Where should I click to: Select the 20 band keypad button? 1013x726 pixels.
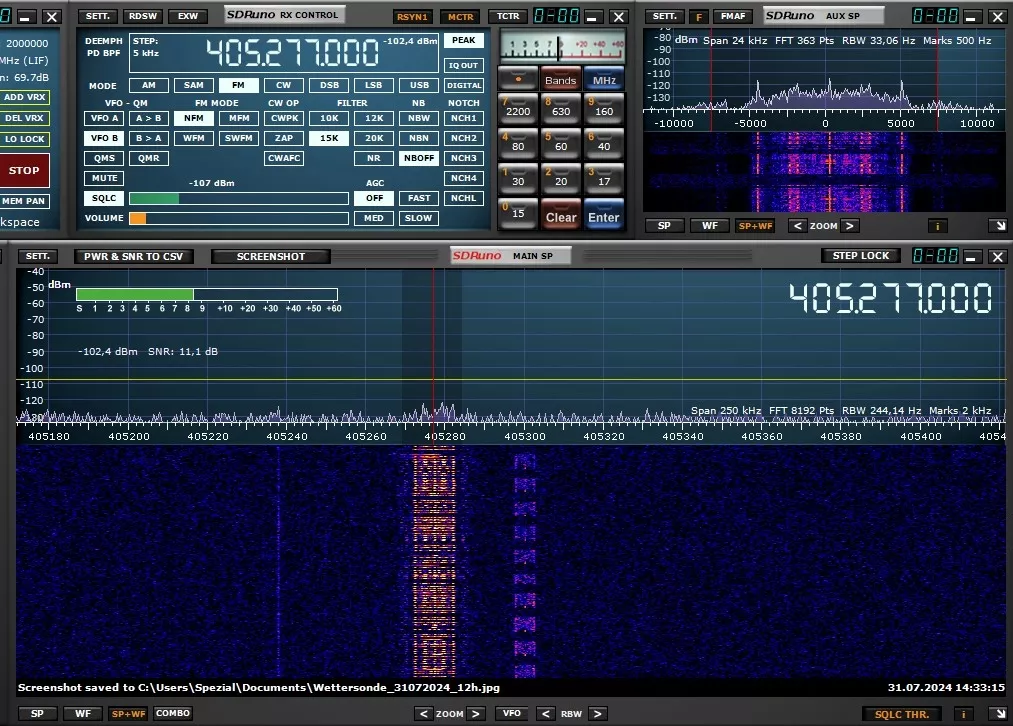[x=561, y=180]
